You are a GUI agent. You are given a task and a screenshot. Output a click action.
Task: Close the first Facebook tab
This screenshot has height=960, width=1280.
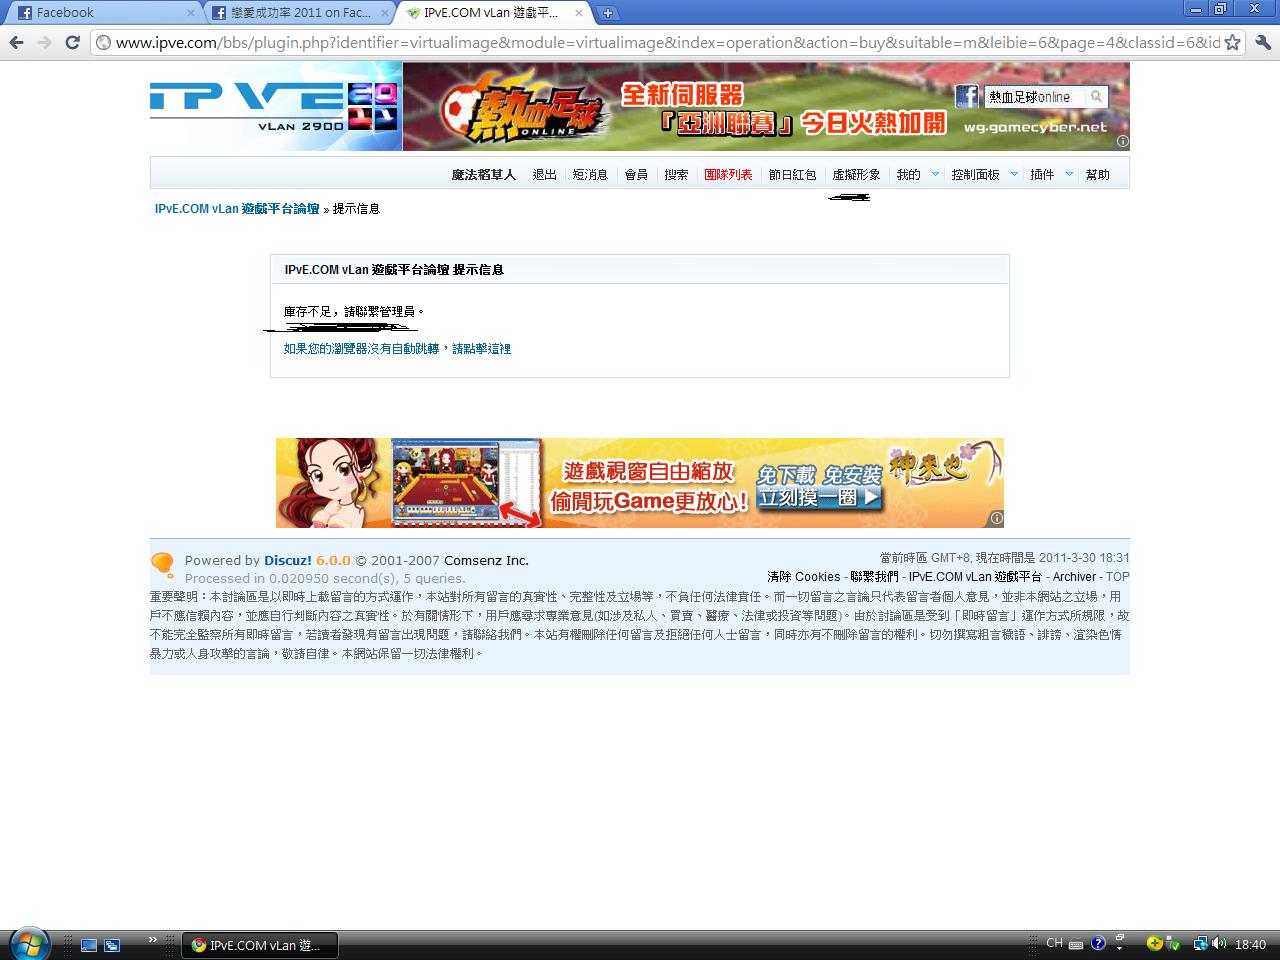[x=191, y=13]
